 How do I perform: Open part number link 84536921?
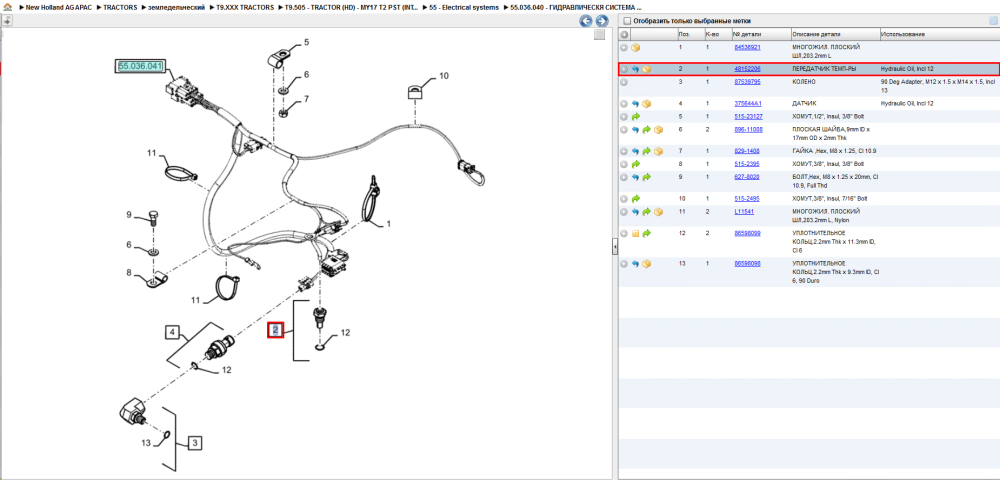(x=747, y=48)
